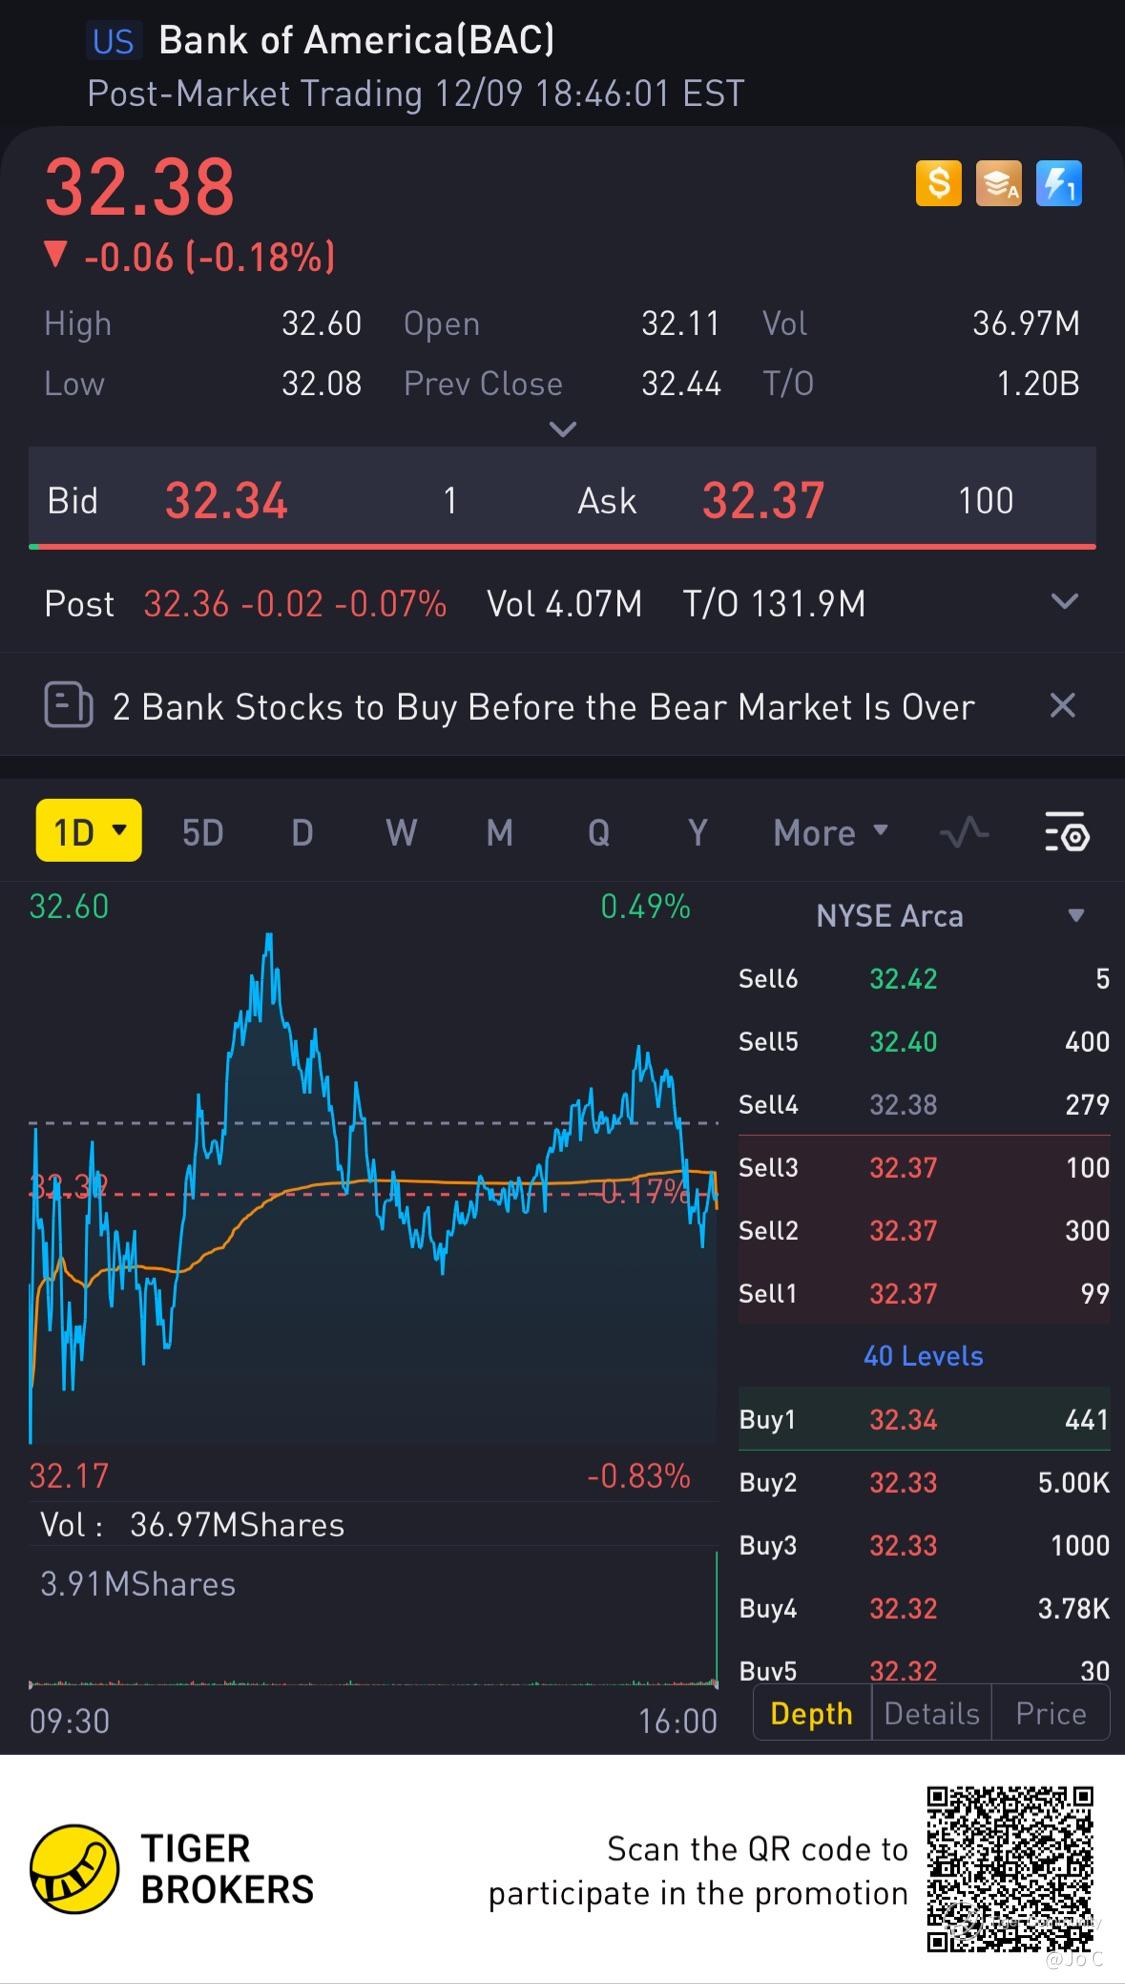Select the Sell3 row with 100 shares
Screen dimensions: 1125x1984
coord(924,1167)
